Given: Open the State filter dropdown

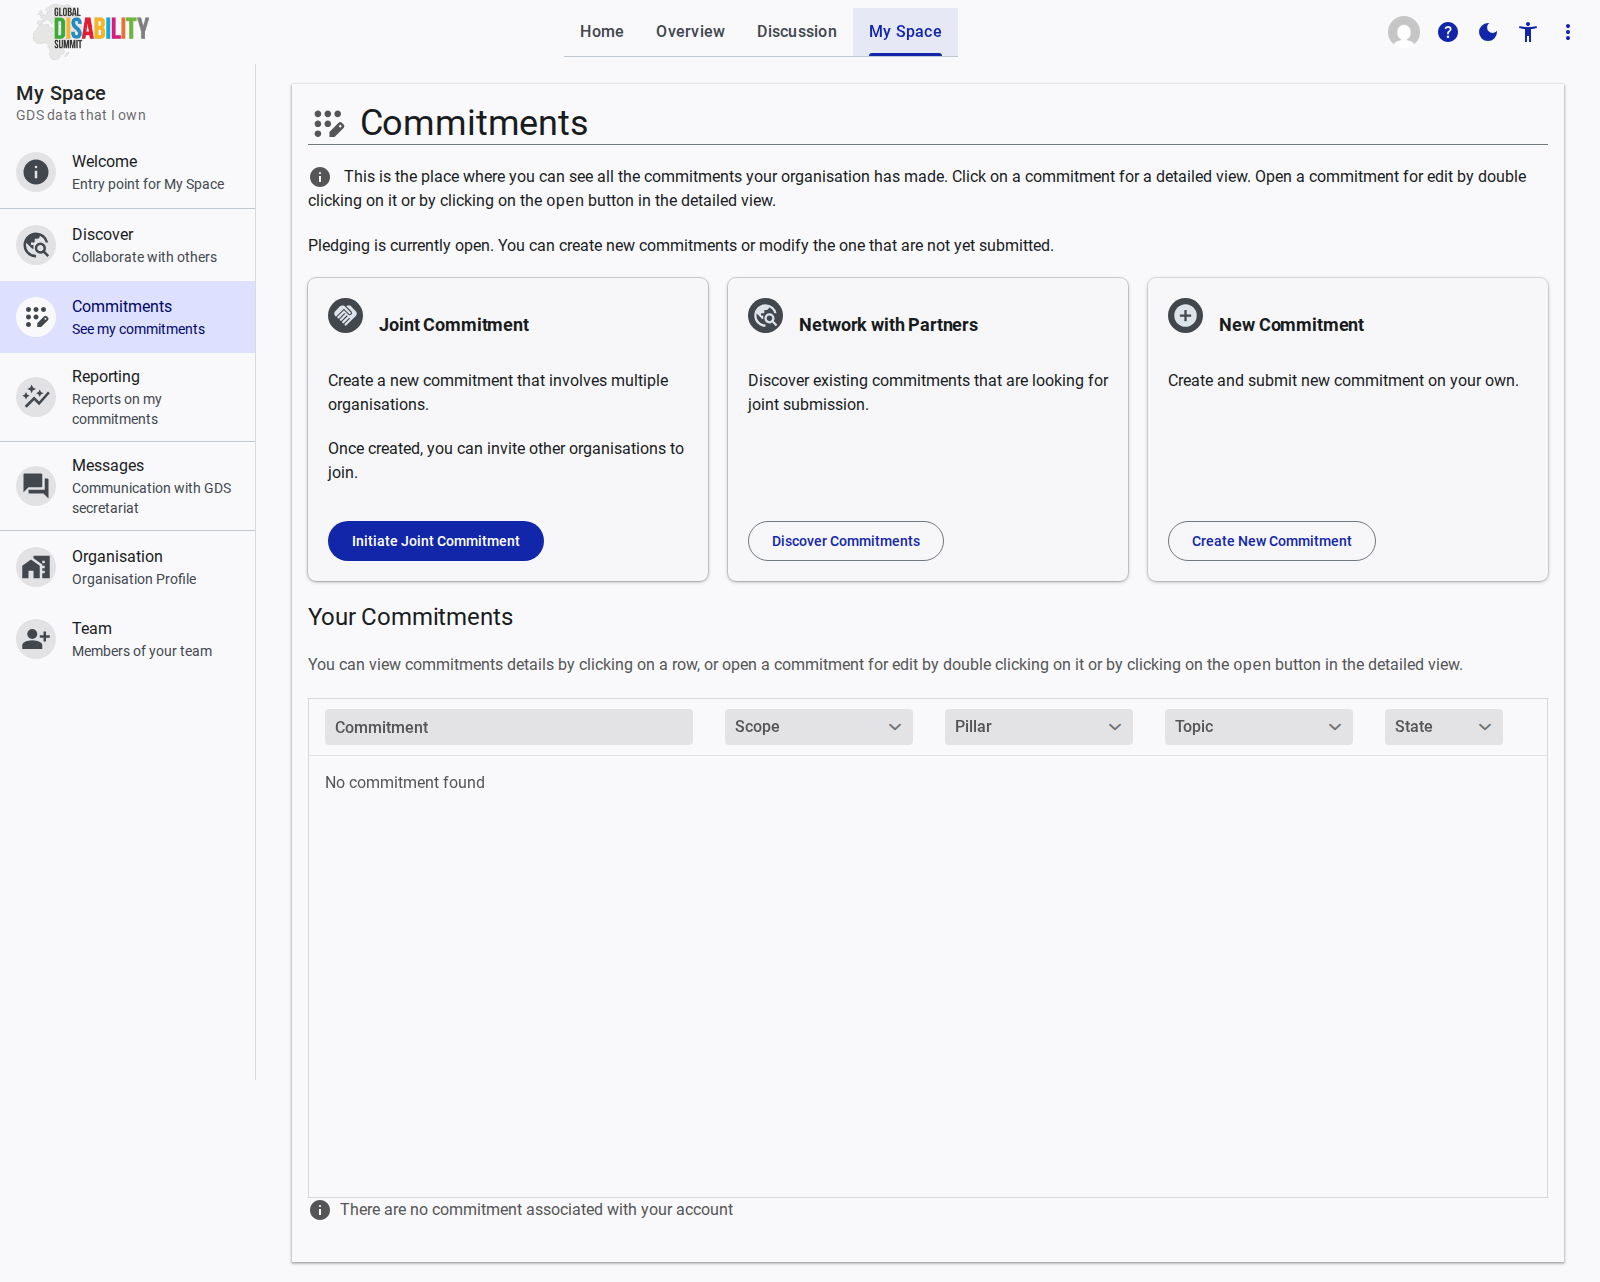Looking at the screenshot, I should click(1443, 727).
